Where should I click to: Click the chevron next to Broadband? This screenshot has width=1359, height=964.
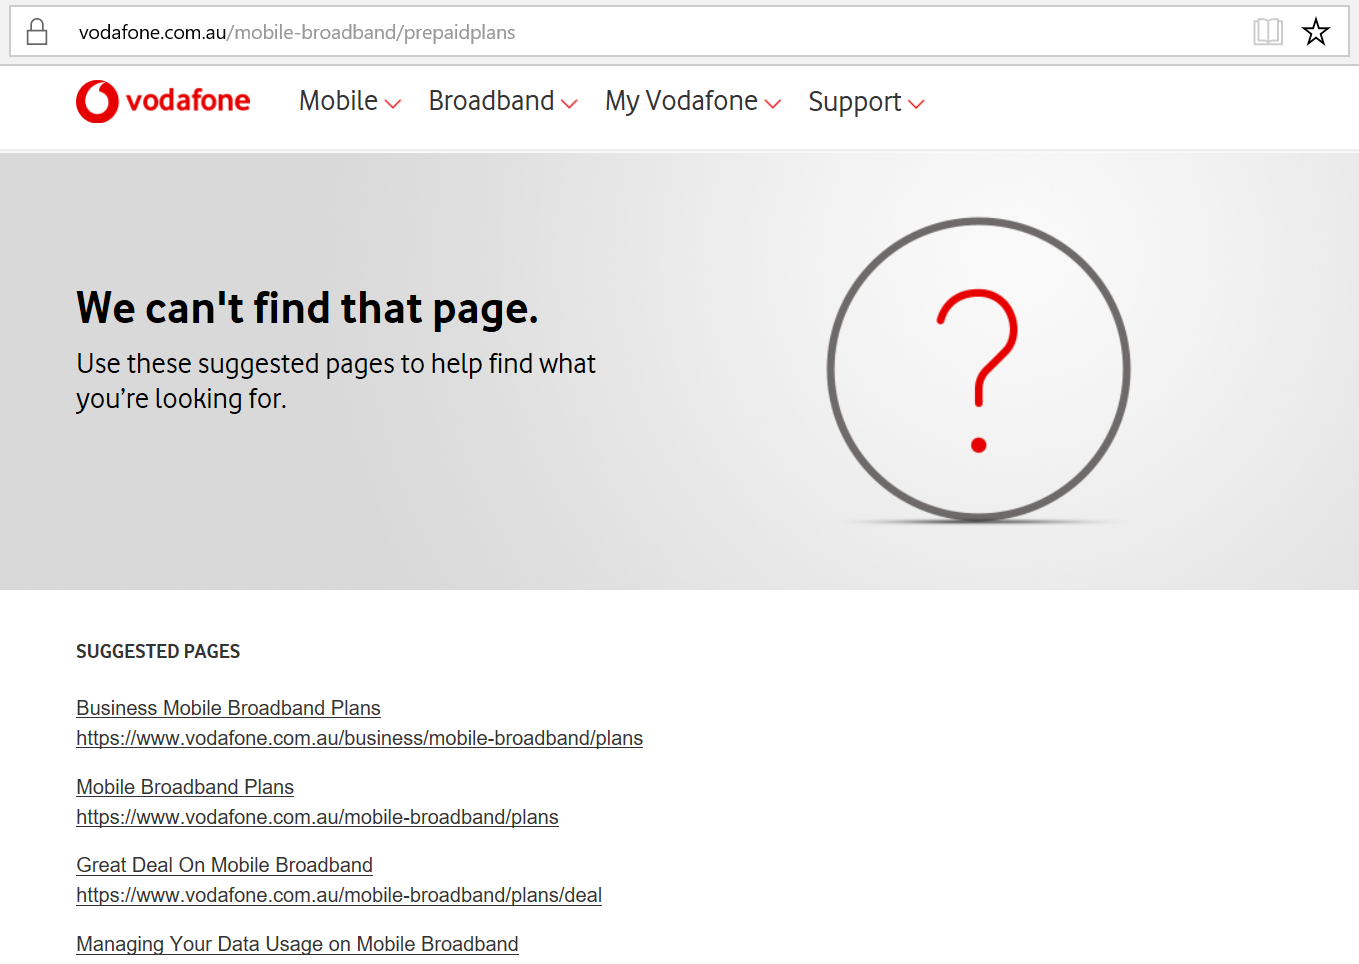570,103
